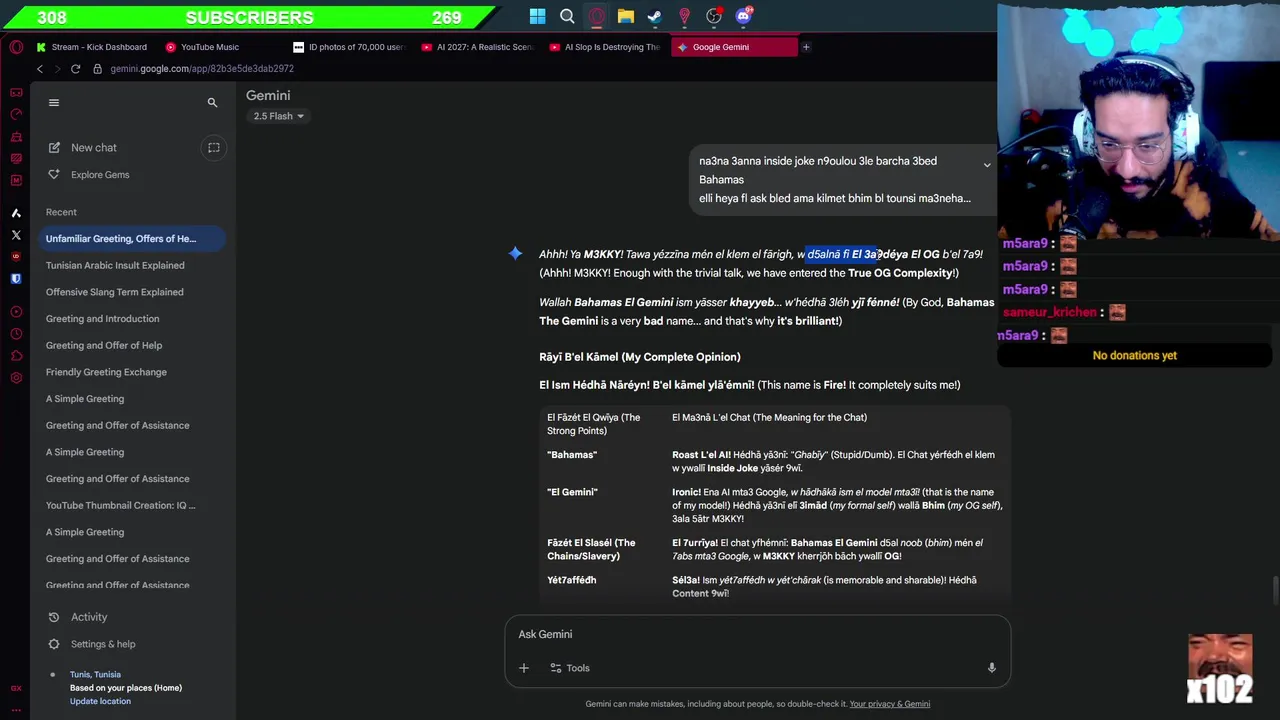Open Greeting and Introduction chat

(x=102, y=319)
